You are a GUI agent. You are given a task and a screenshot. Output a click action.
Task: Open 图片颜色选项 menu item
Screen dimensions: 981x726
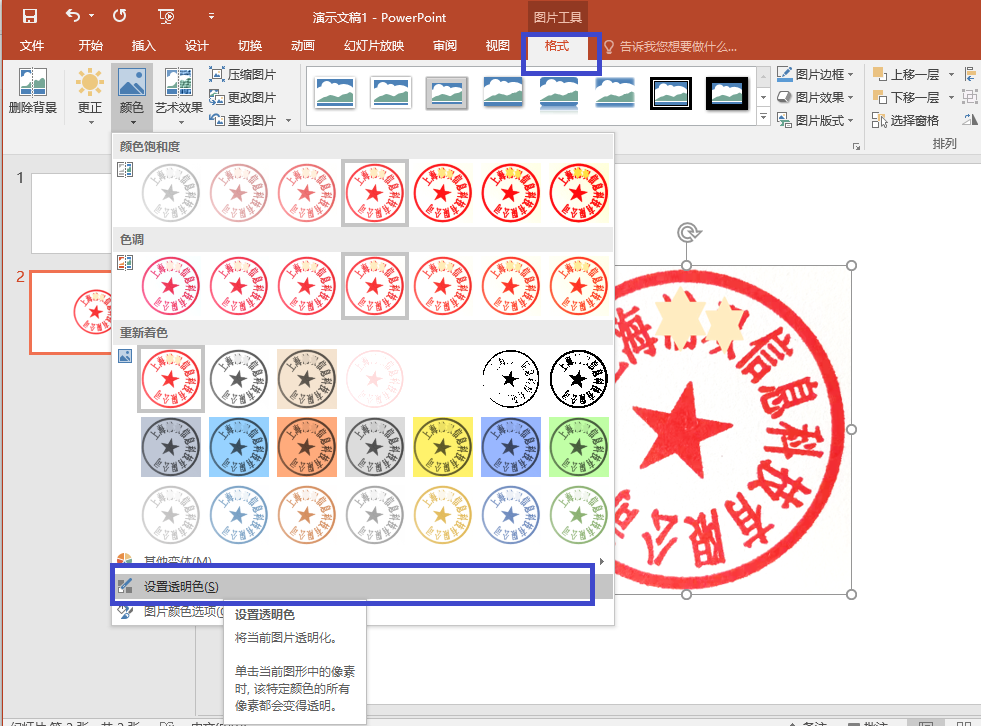click(169, 611)
